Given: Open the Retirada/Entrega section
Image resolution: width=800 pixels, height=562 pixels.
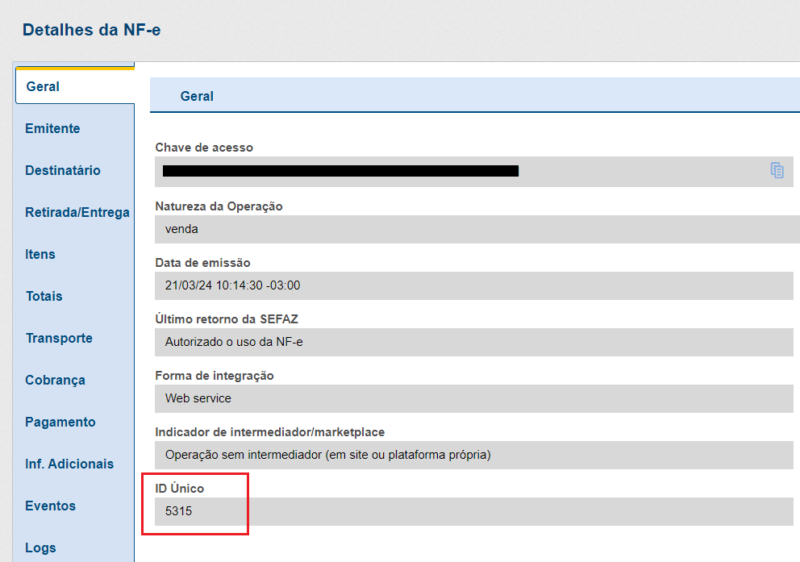Looking at the screenshot, I should (x=77, y=213).
